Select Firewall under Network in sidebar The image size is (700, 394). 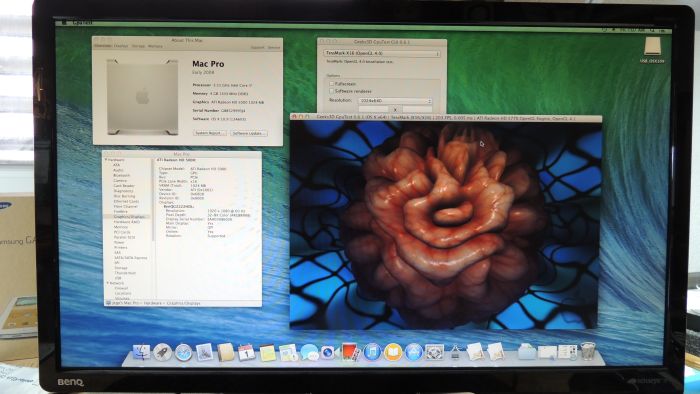(121, 288)
